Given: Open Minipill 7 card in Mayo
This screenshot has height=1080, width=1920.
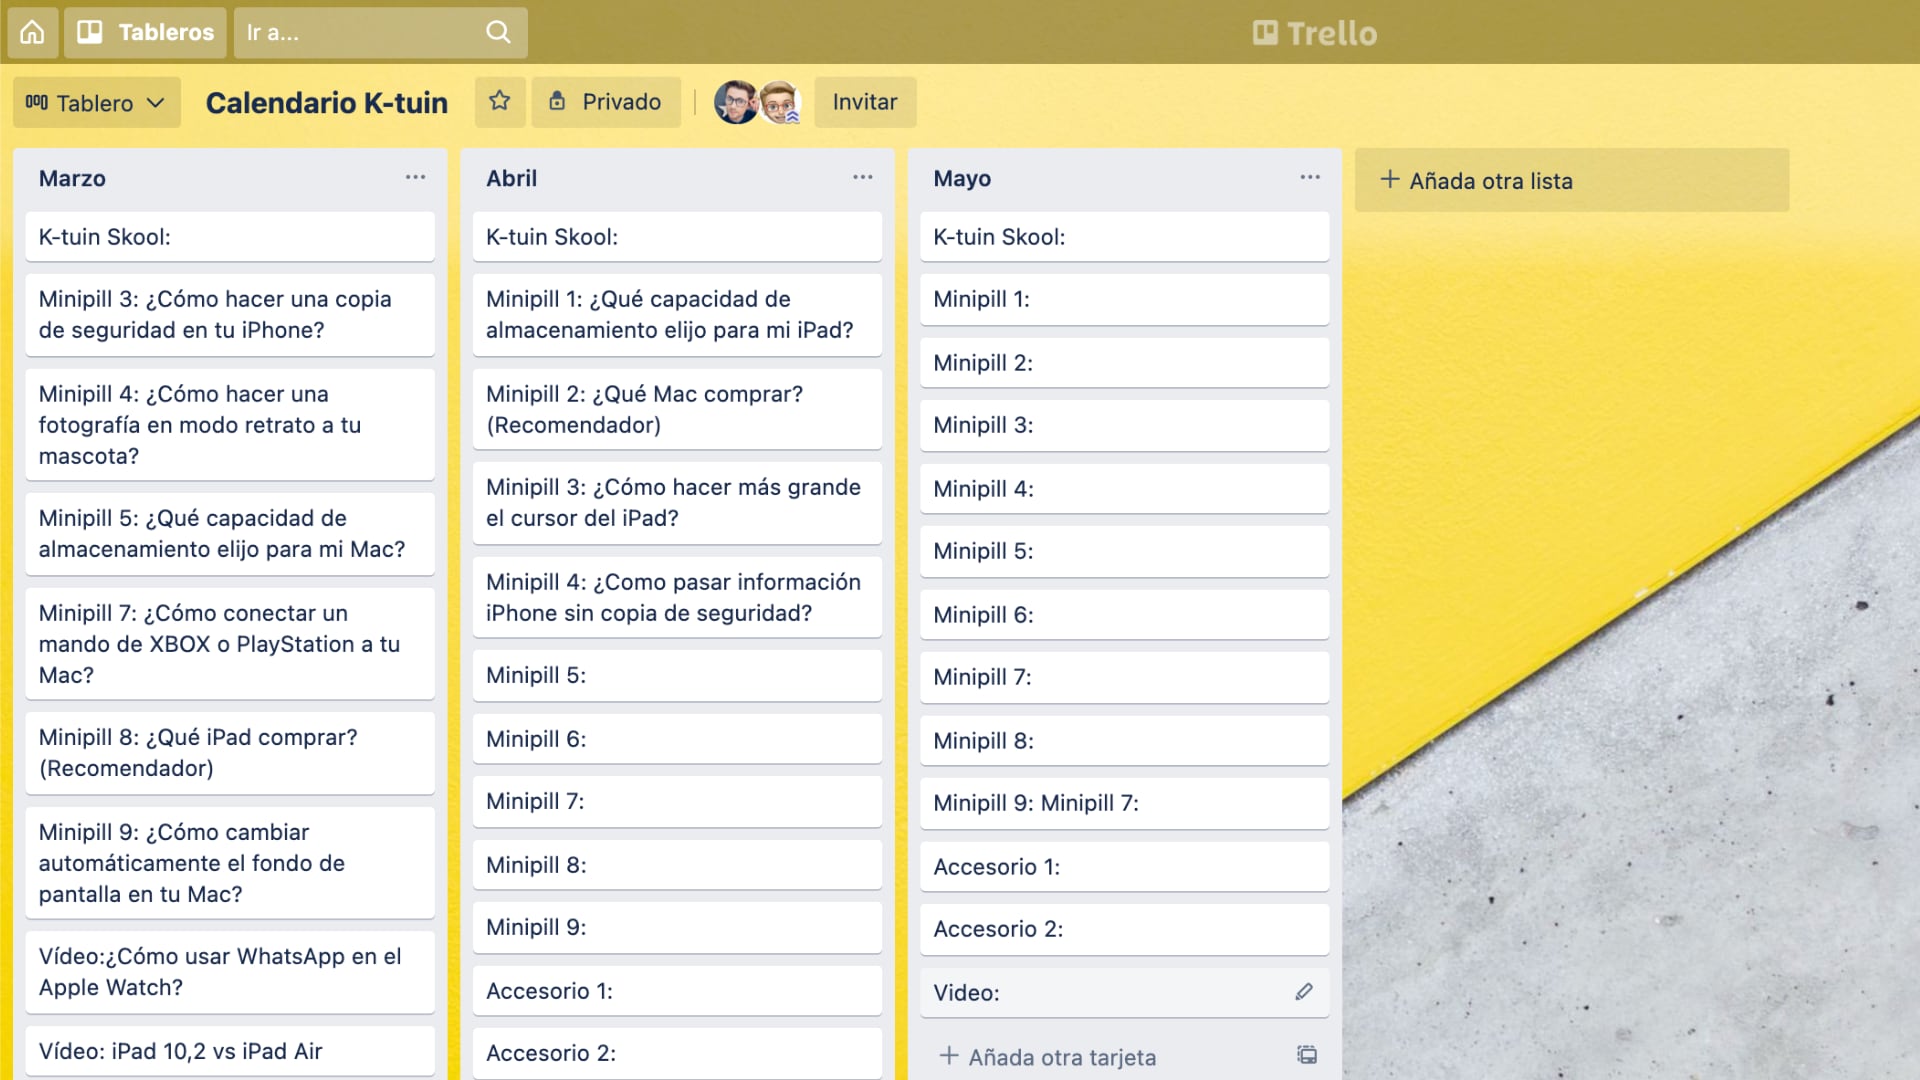Looking at the screenshot, I should click(1124, 677).
